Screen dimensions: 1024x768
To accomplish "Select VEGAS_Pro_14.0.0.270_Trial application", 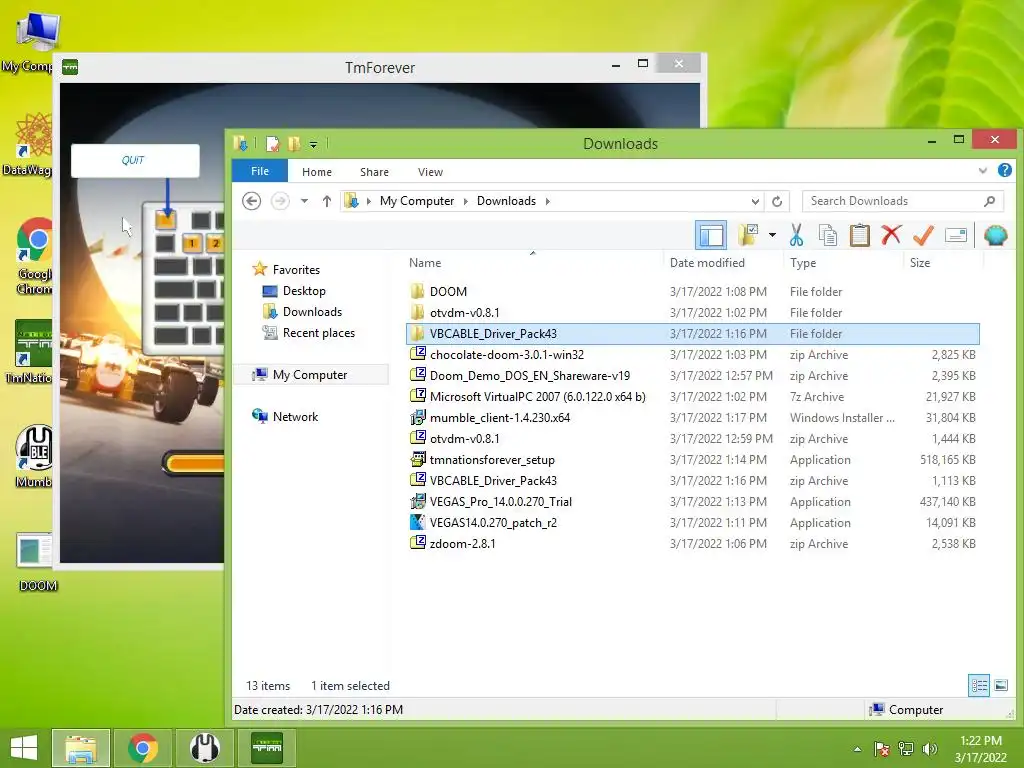I will click(x=692, y=502).
